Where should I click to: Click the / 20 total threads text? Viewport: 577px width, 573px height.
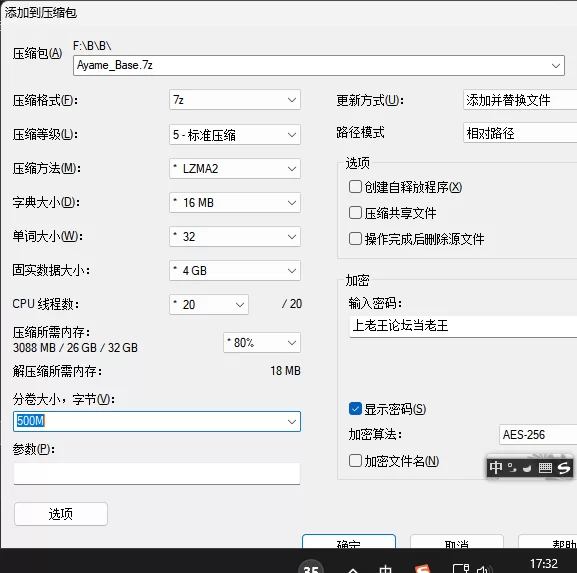[292, 304]
